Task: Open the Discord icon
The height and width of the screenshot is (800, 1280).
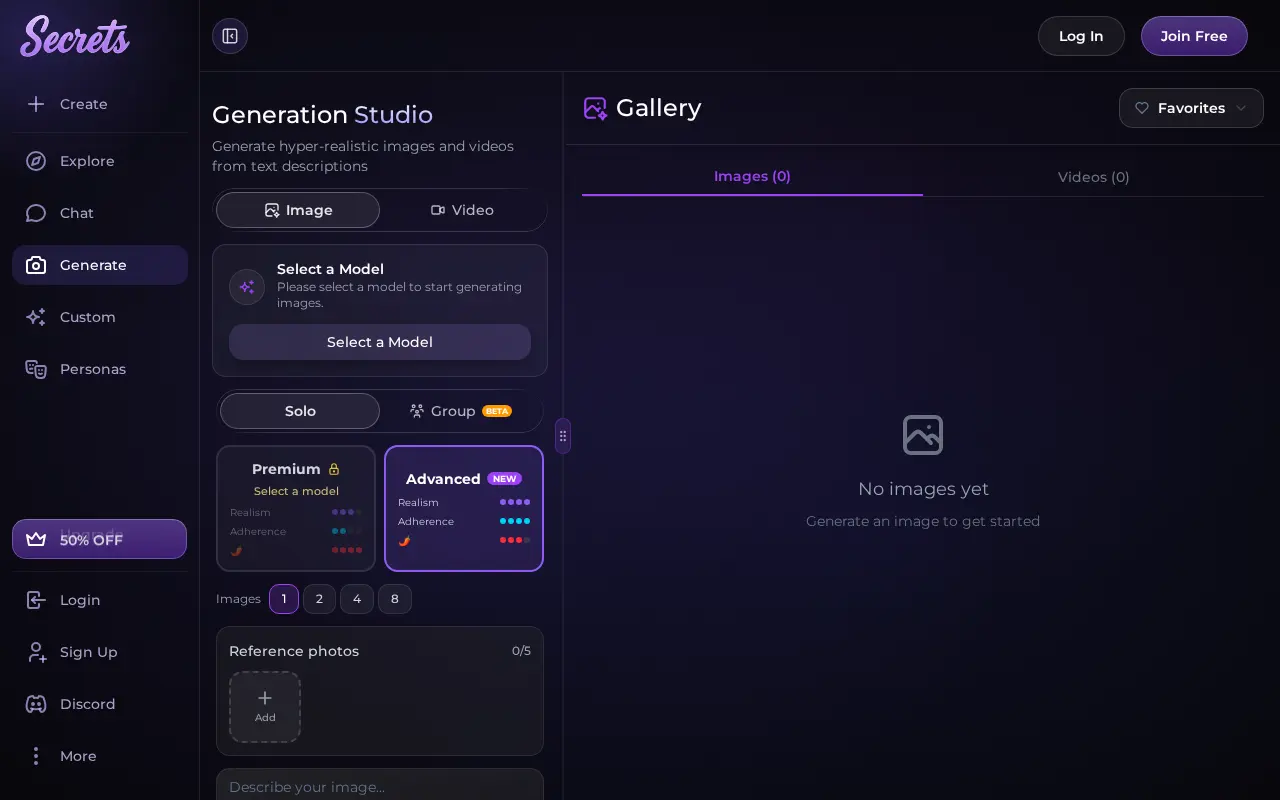Action: [36, 704]
